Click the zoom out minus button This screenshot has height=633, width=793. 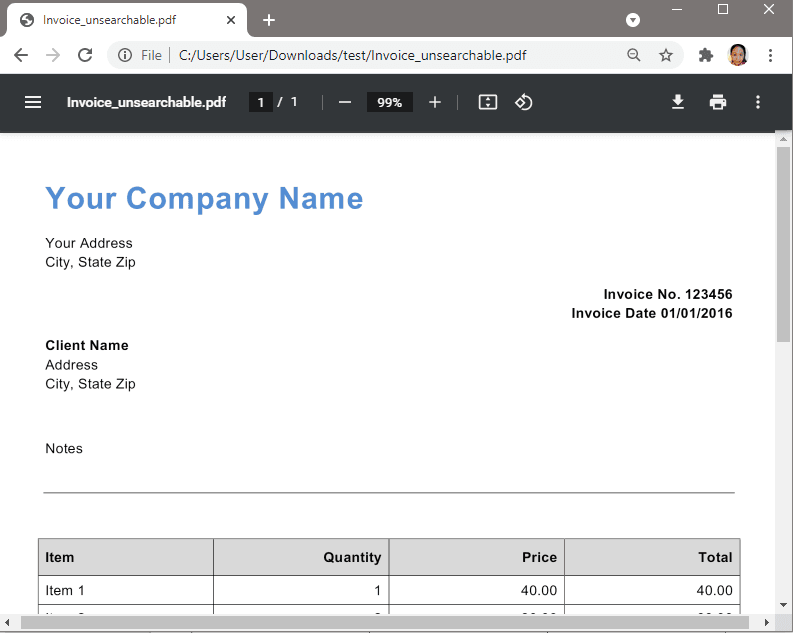345,102
